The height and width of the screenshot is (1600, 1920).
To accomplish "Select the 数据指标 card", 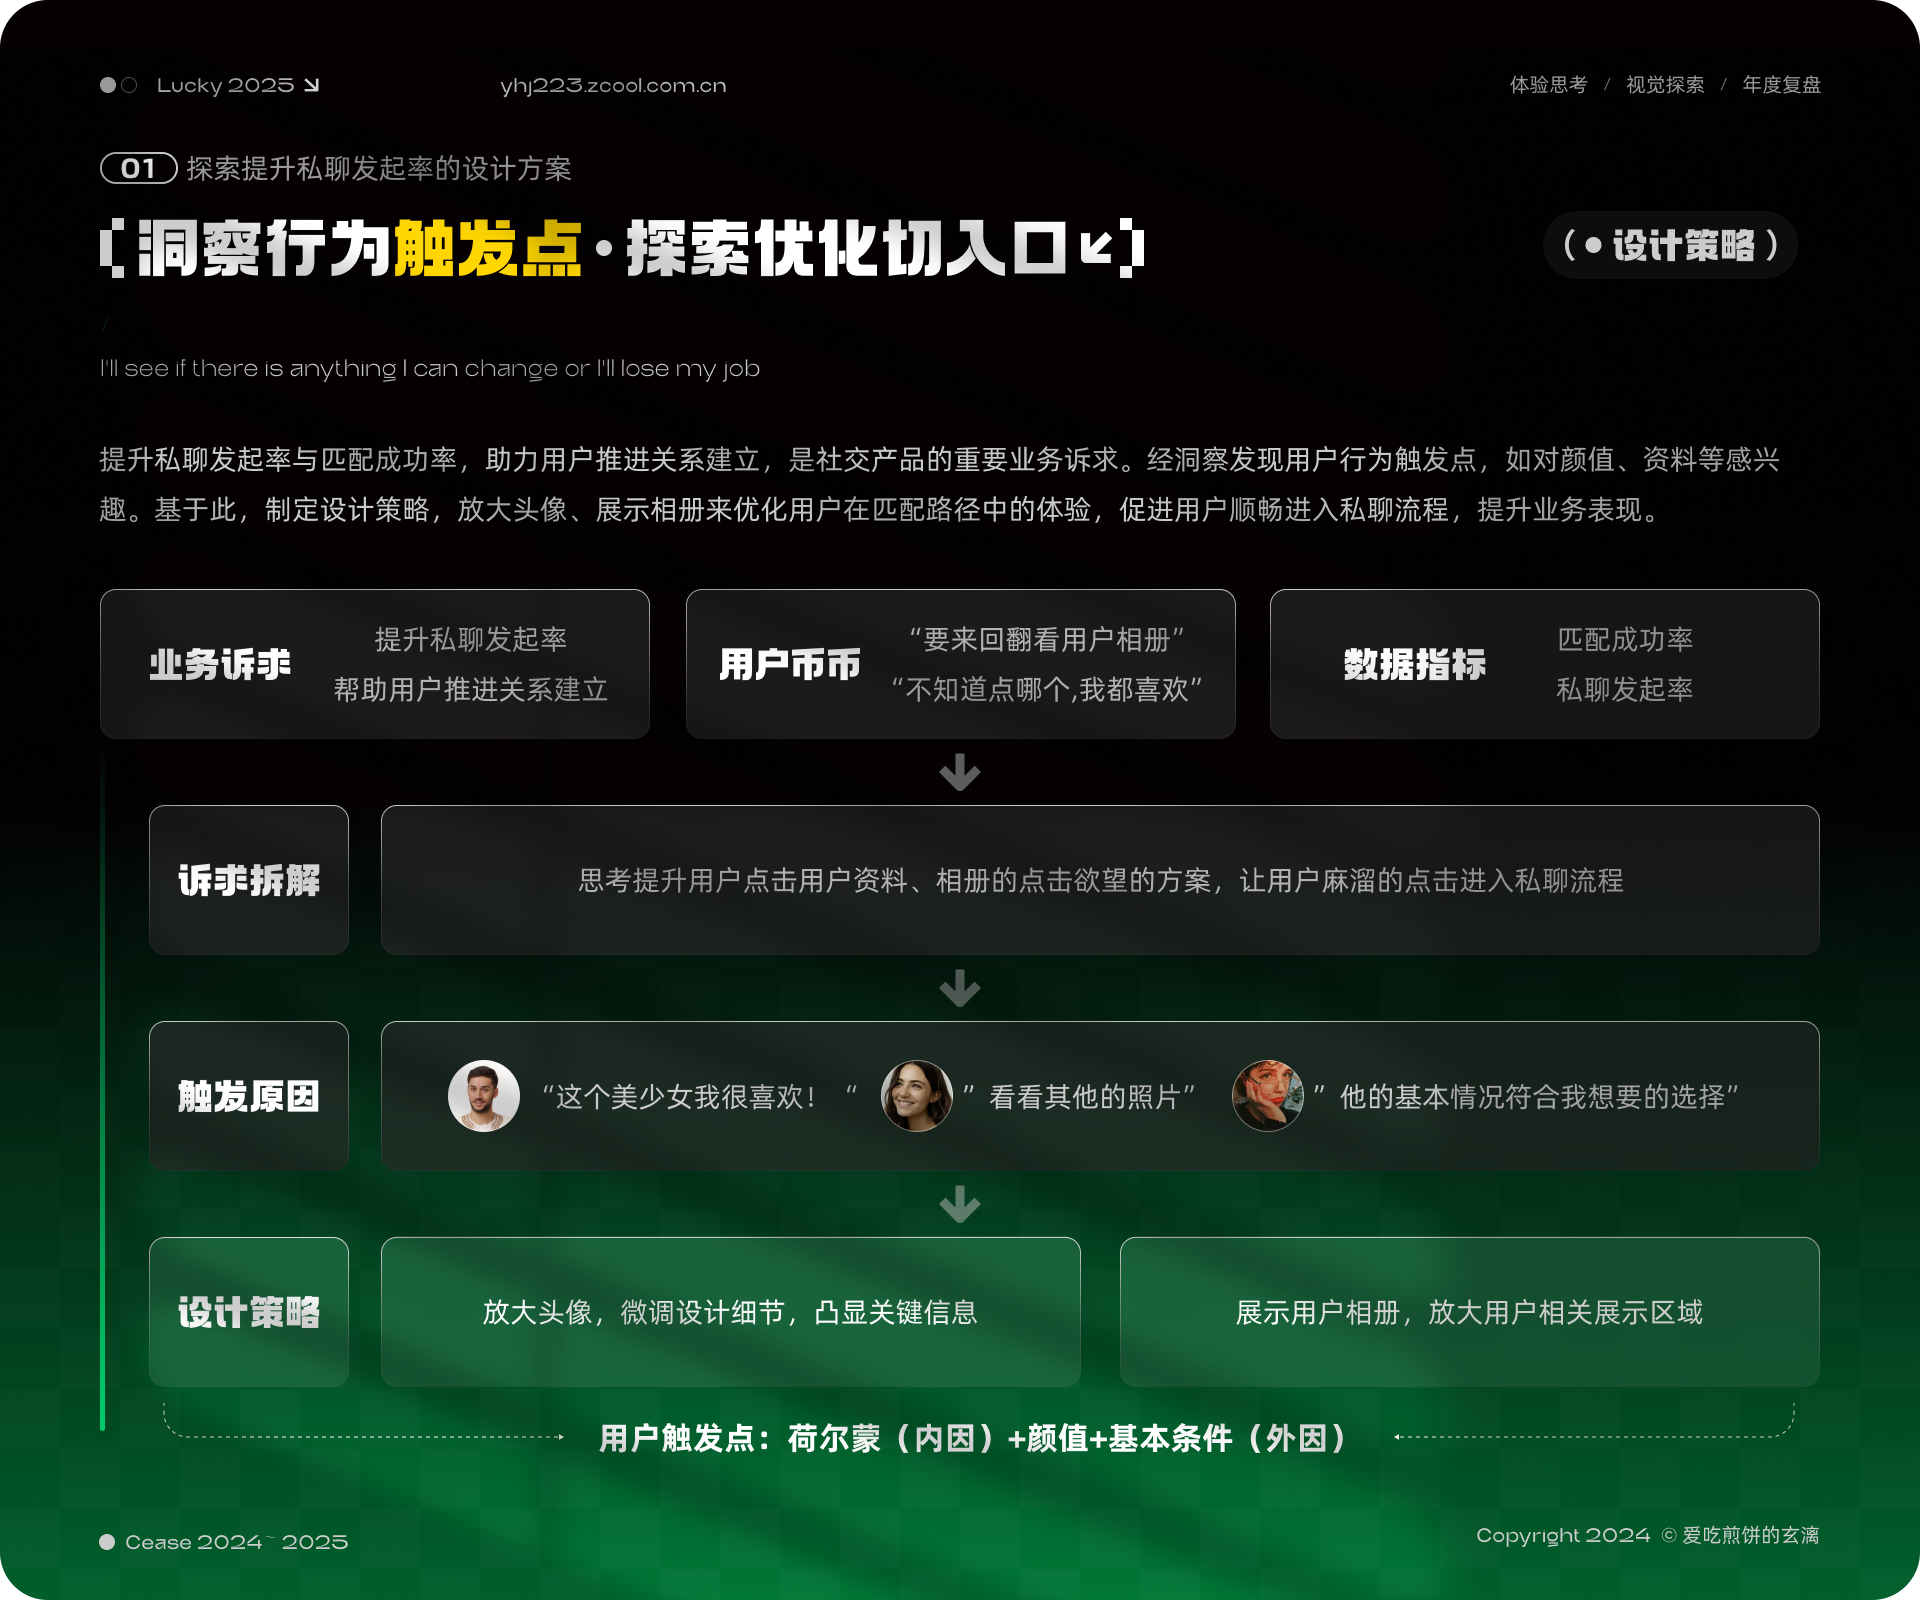I will pos(1544,664).
